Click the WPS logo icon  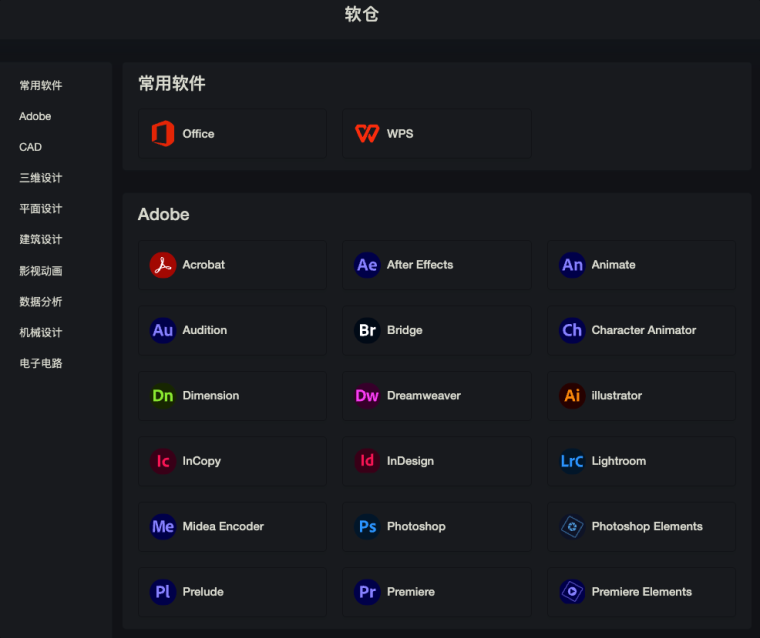point(367,133)
